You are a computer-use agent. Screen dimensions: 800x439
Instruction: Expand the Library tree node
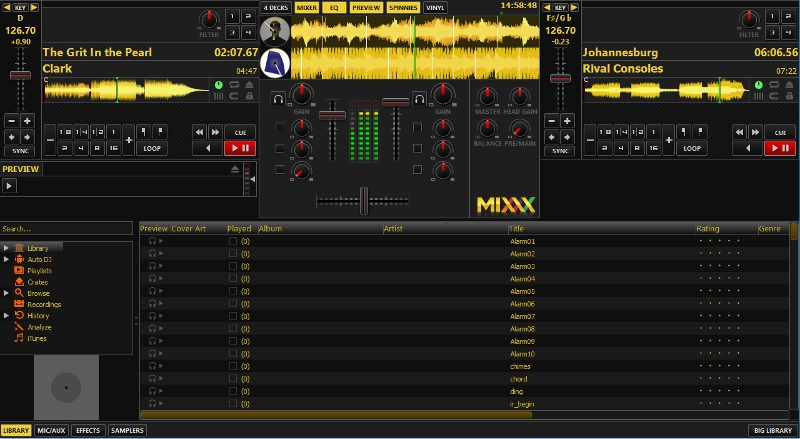[6, 248]
